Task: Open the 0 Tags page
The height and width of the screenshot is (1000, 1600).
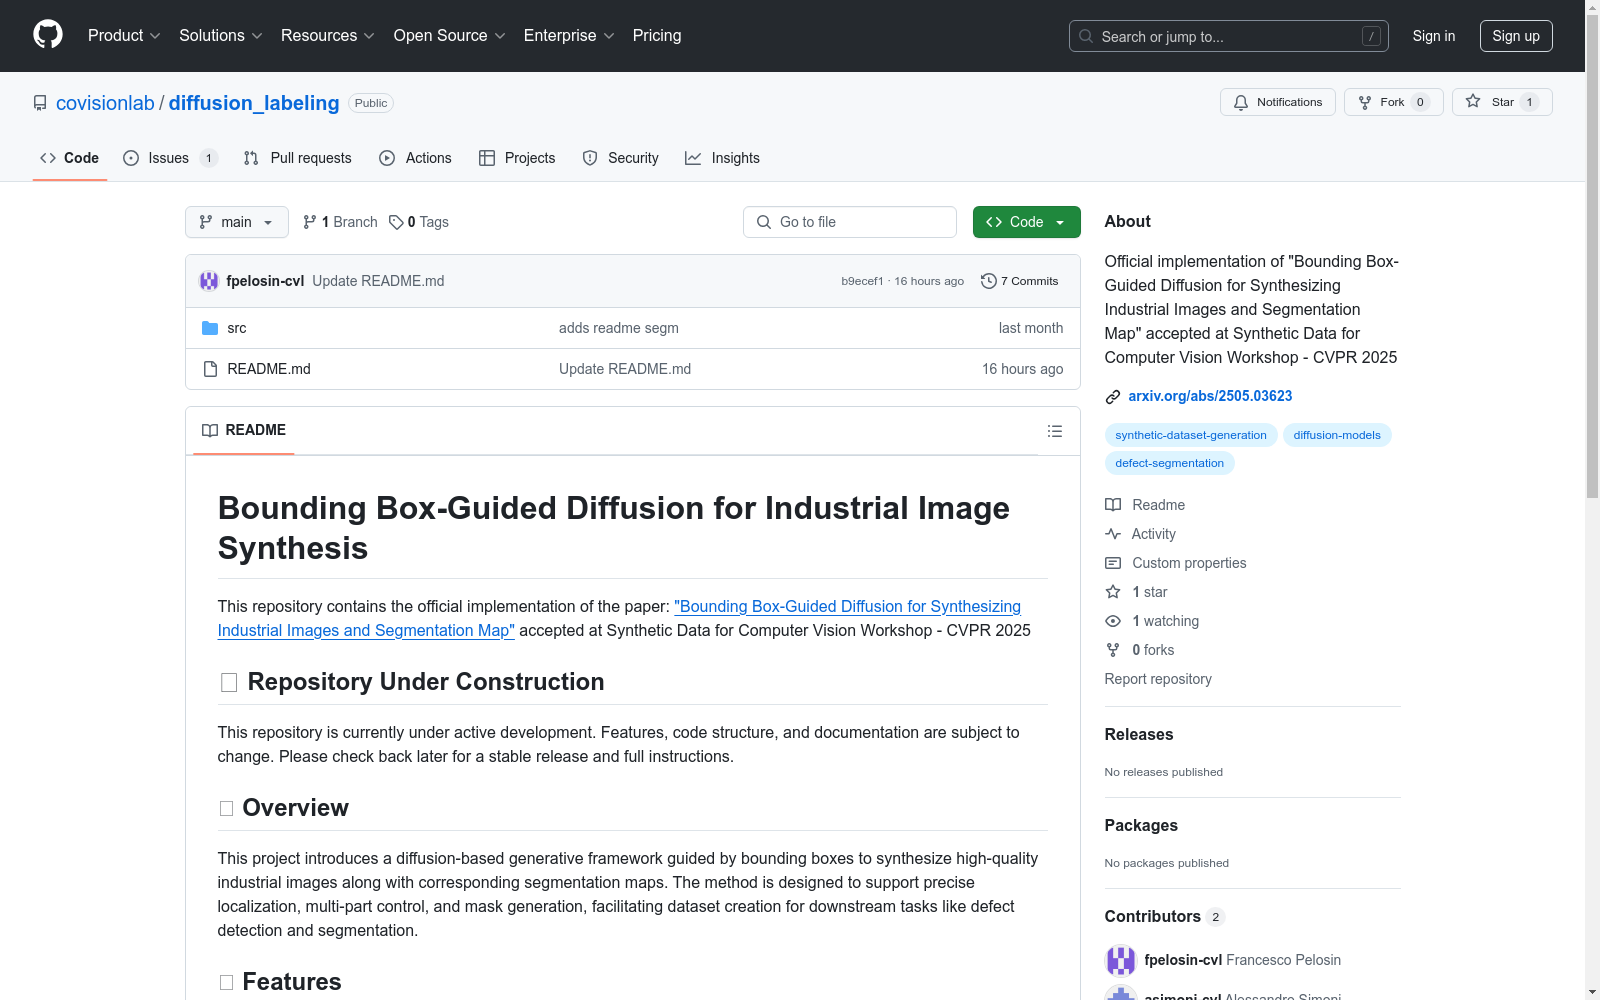Action: pyautogui.click(x=419, y=222)
